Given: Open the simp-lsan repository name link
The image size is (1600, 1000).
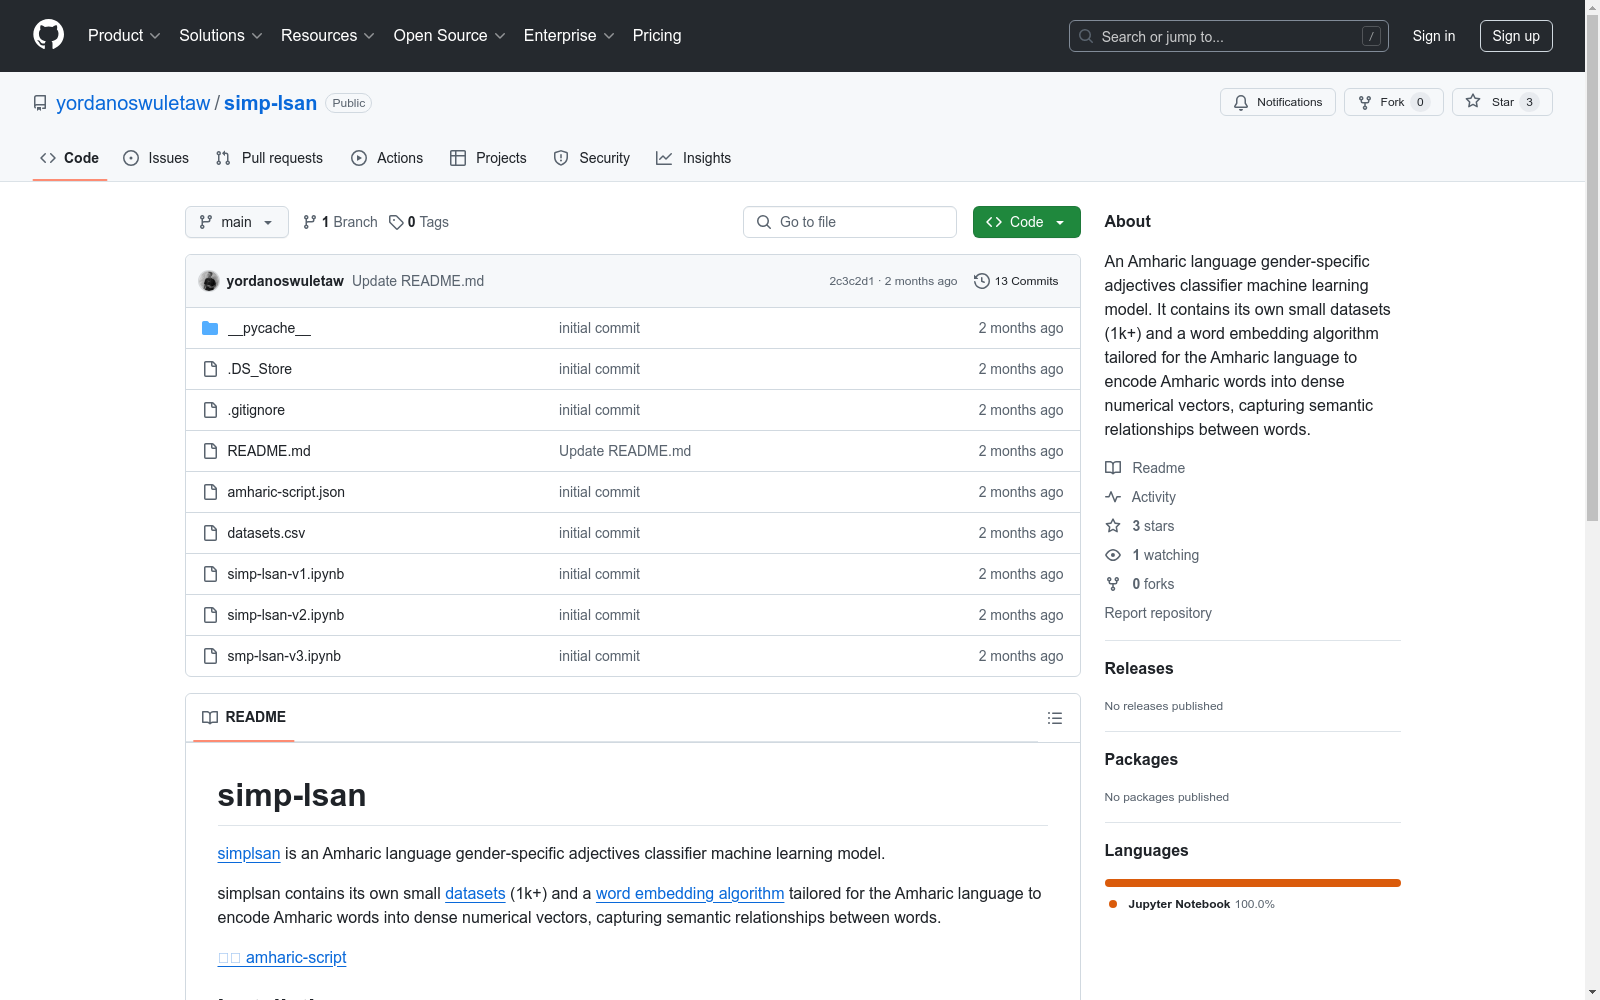Looking at the screenshot, I should (270, 103).
